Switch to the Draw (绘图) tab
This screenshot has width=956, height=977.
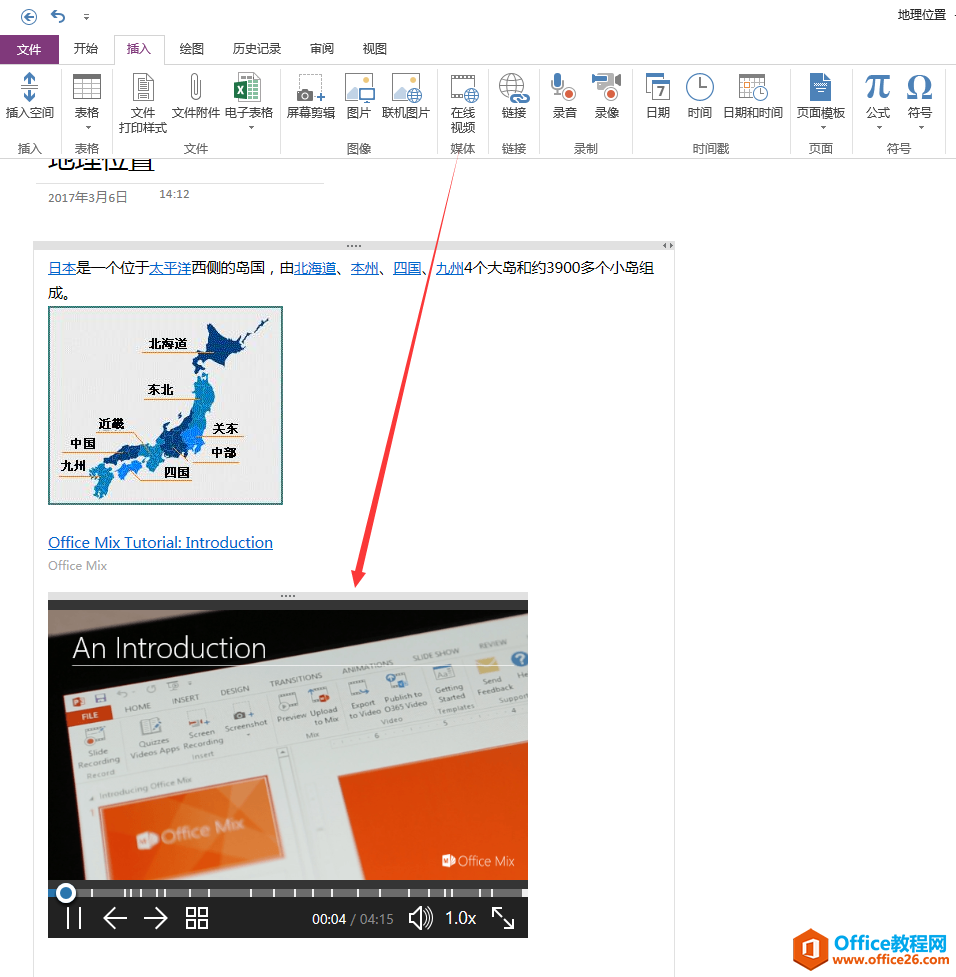click(192, 49)
